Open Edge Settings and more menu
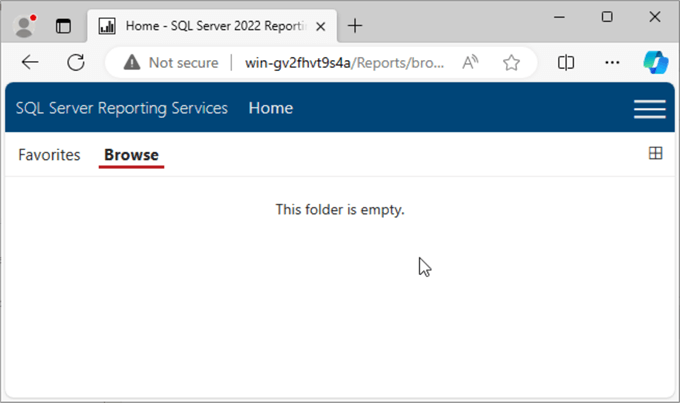Screen dimensions: 680x403 [x=612, y=62]
